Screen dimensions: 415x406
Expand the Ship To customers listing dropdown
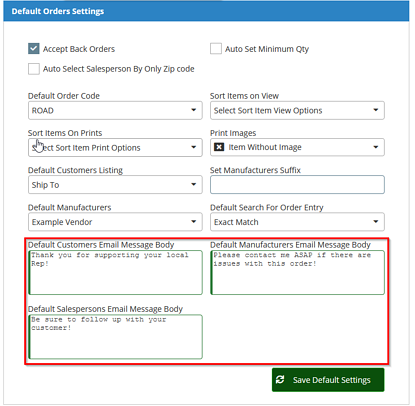[115, 185]
